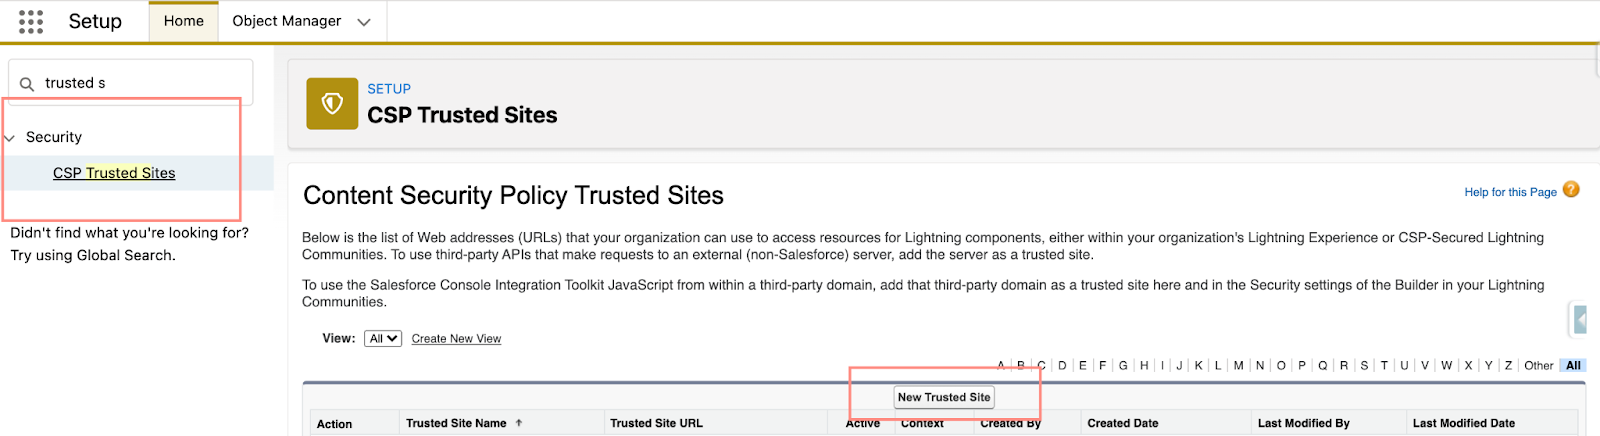This screenshot has width=1600, height=436.
Task: Filter list by letter S
Action: (x=1364, y=366)
